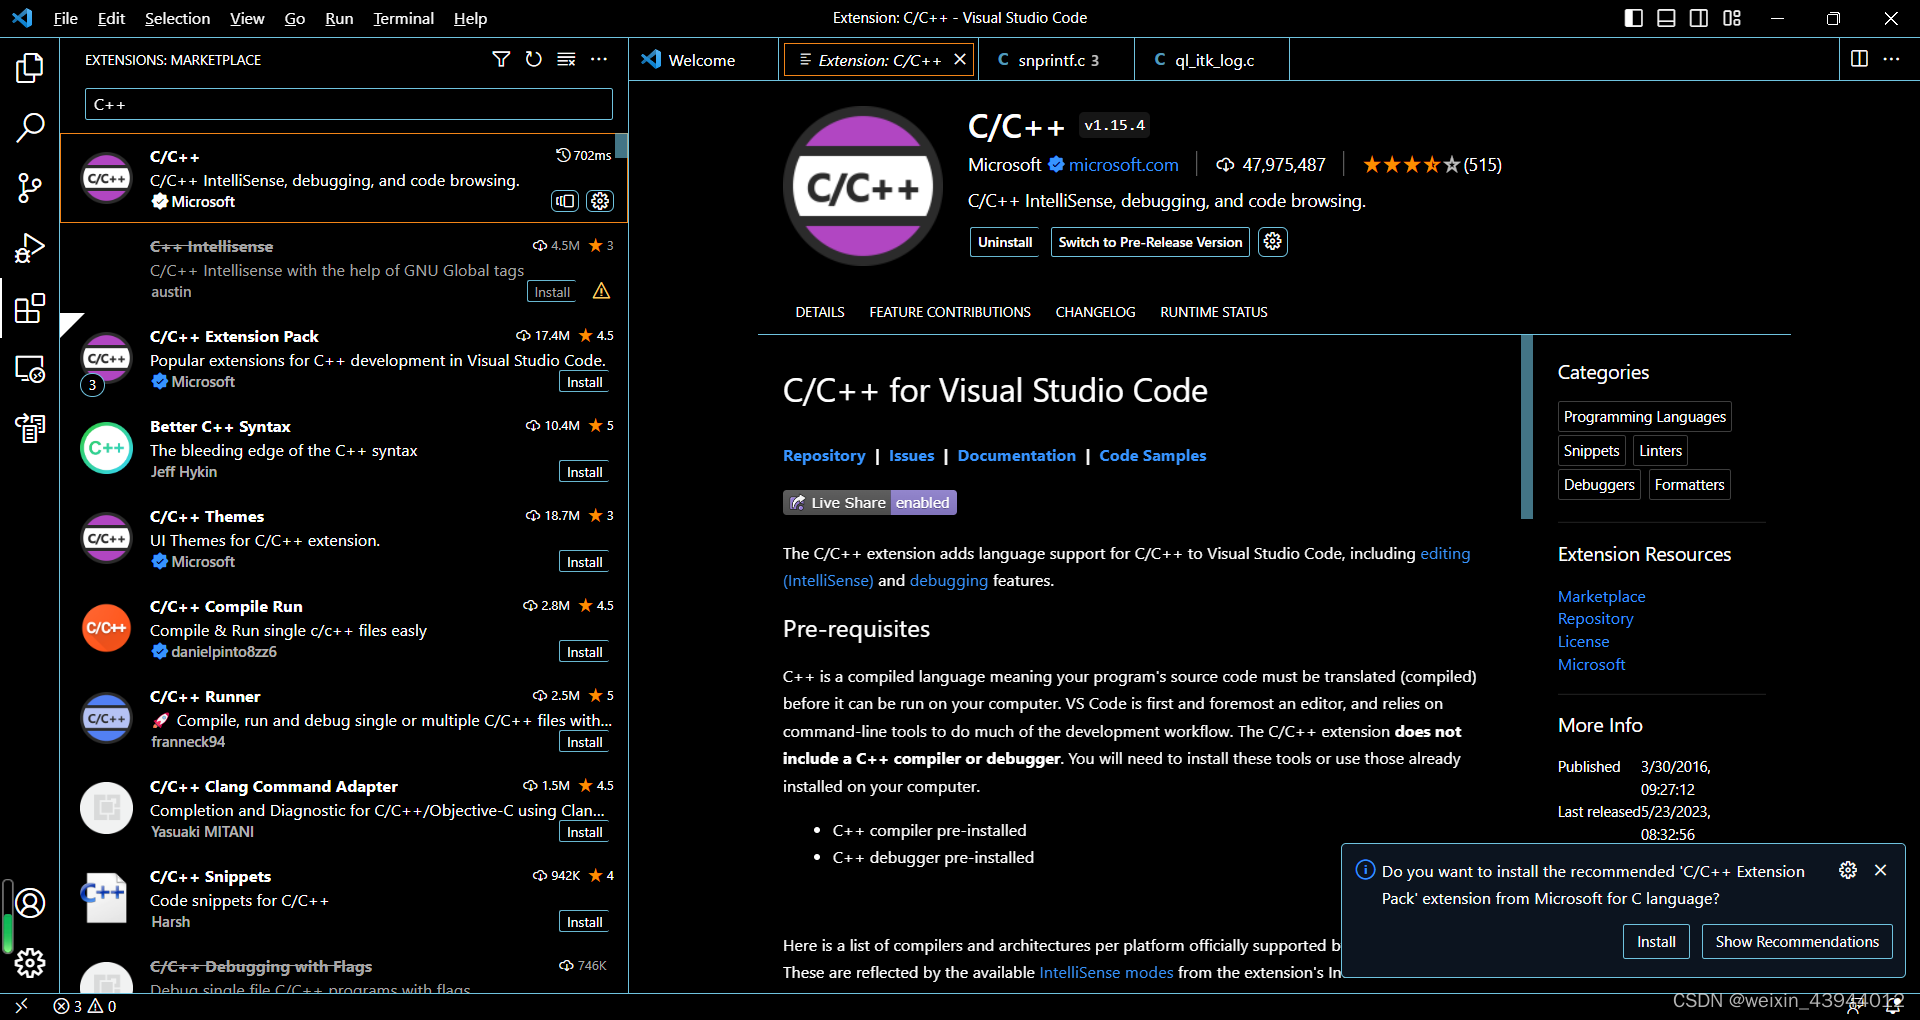Toggle secondary side bar layout button
The width and height of the screenshot is (1920, 1020).
pos(1699,18)
